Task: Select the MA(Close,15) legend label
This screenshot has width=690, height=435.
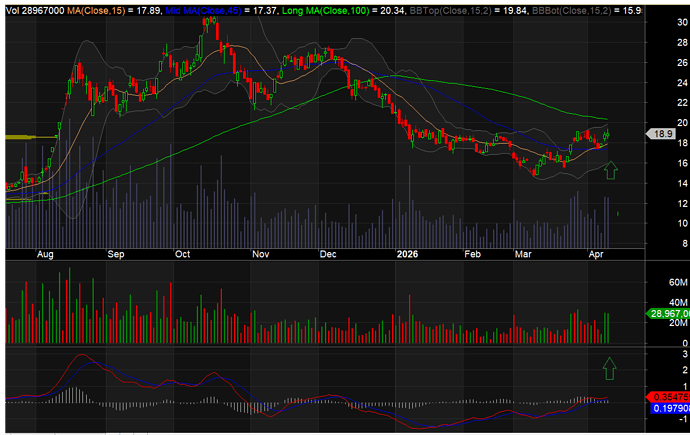Action: click(x=96, y=8)
